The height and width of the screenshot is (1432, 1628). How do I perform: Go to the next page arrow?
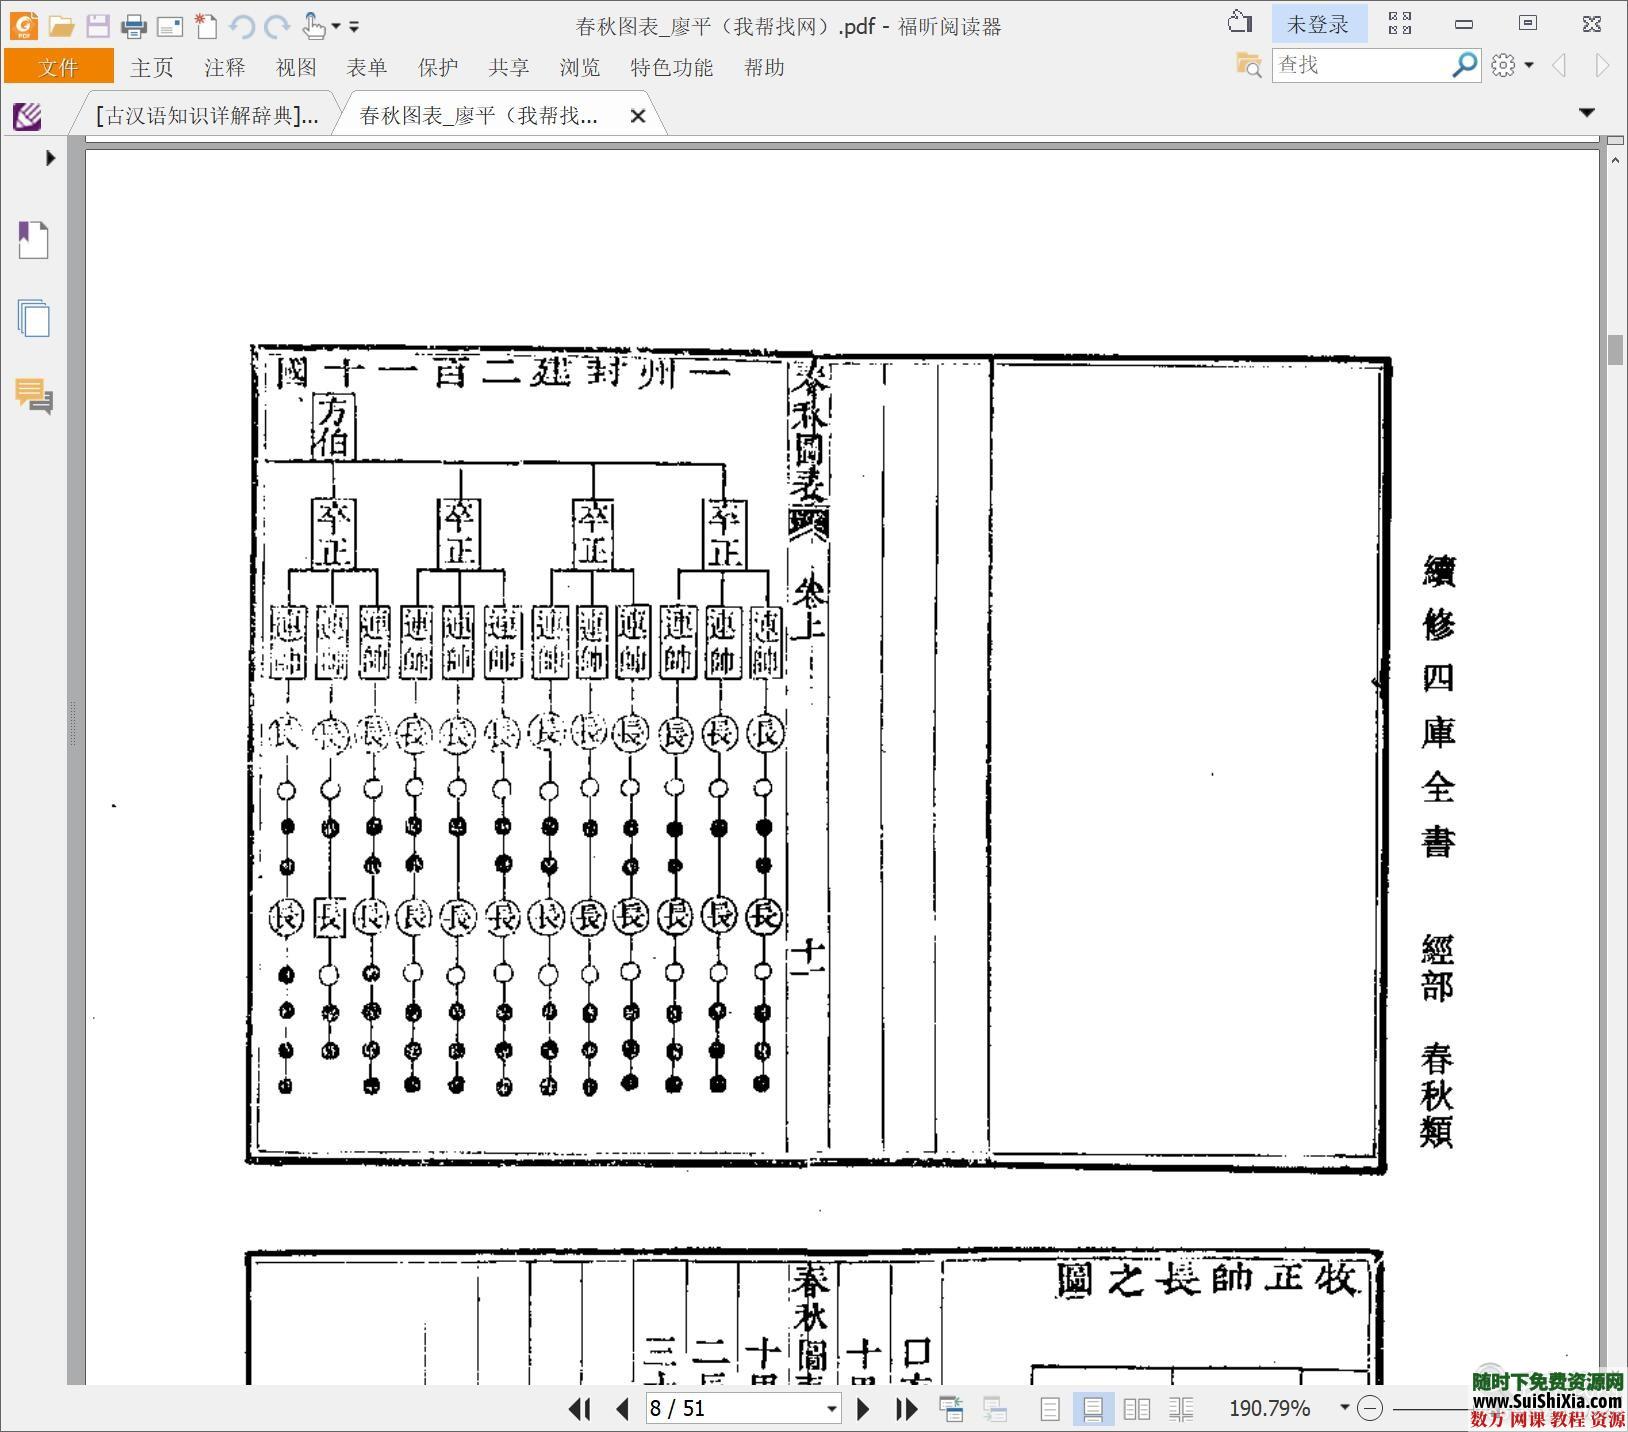click(863, 1409)
